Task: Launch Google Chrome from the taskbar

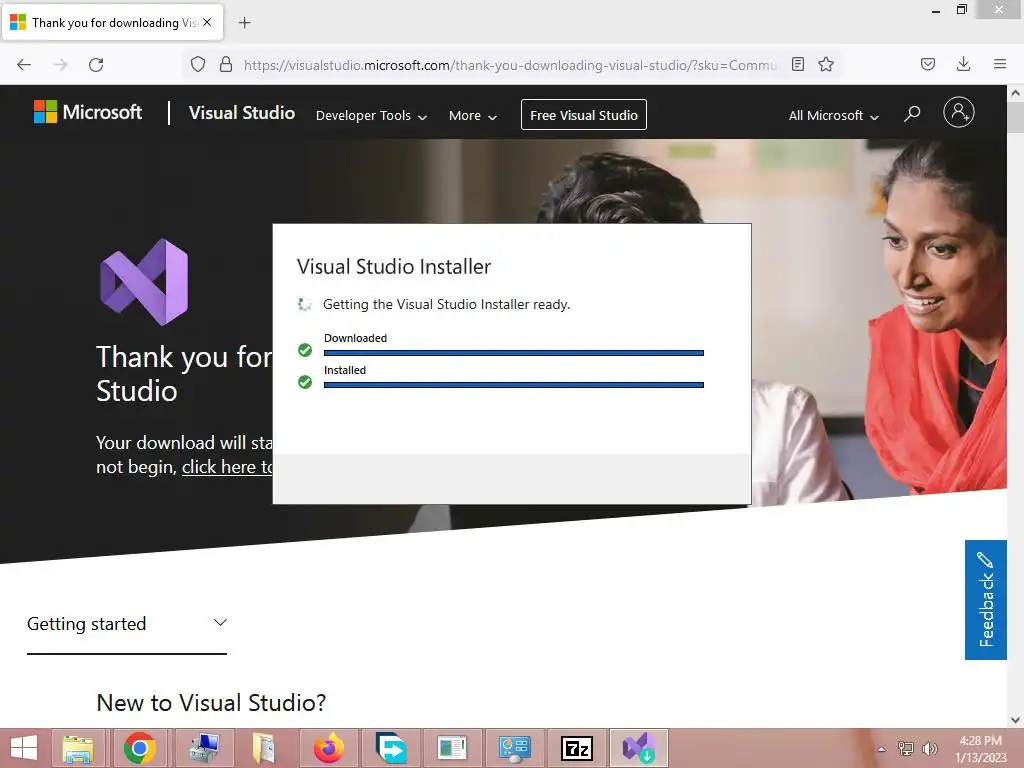Action: pos(139,748)
